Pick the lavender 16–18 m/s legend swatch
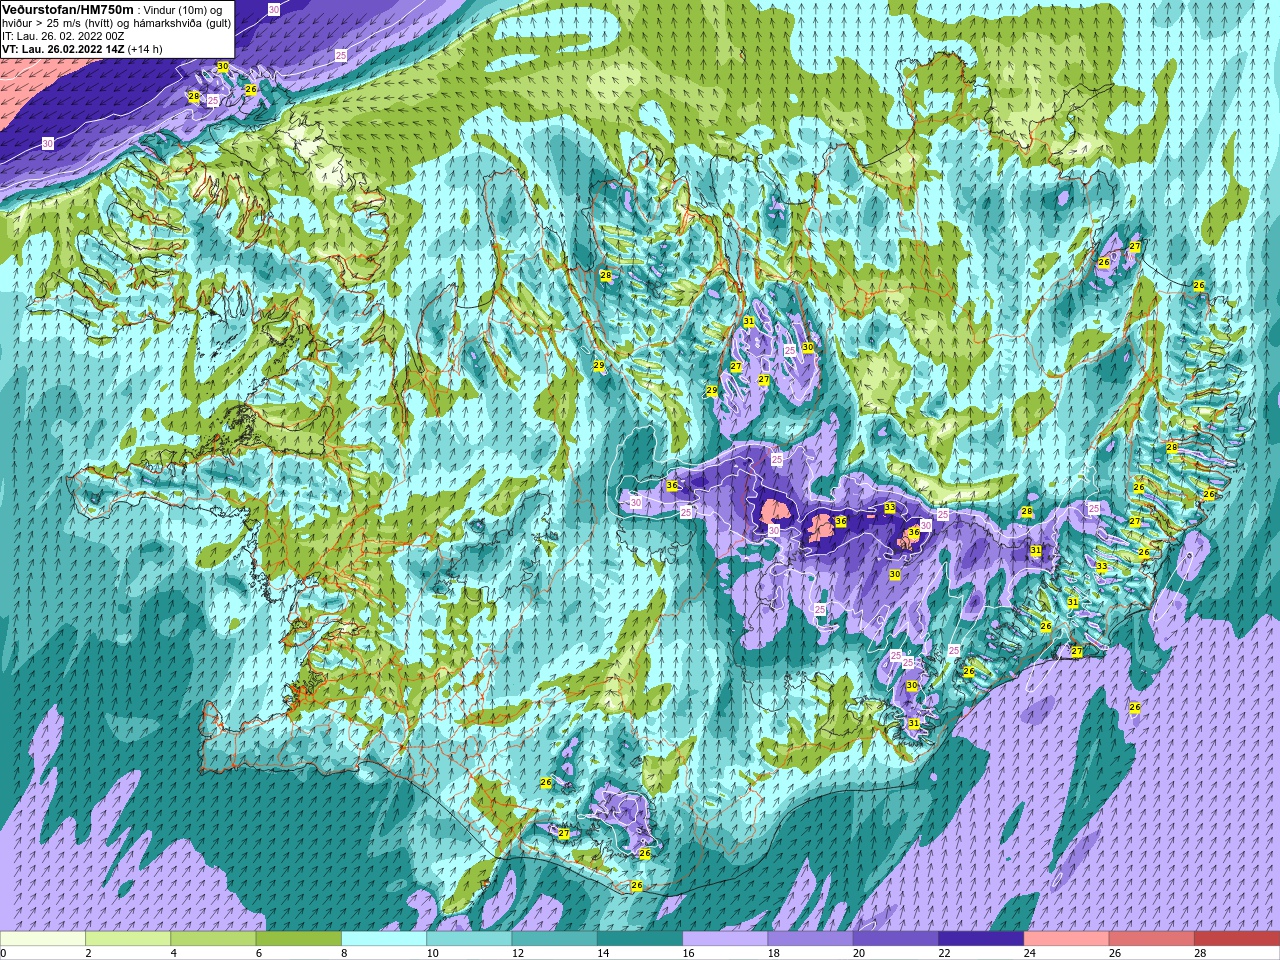Viewport: 1280px width, 960px height. 725,939
